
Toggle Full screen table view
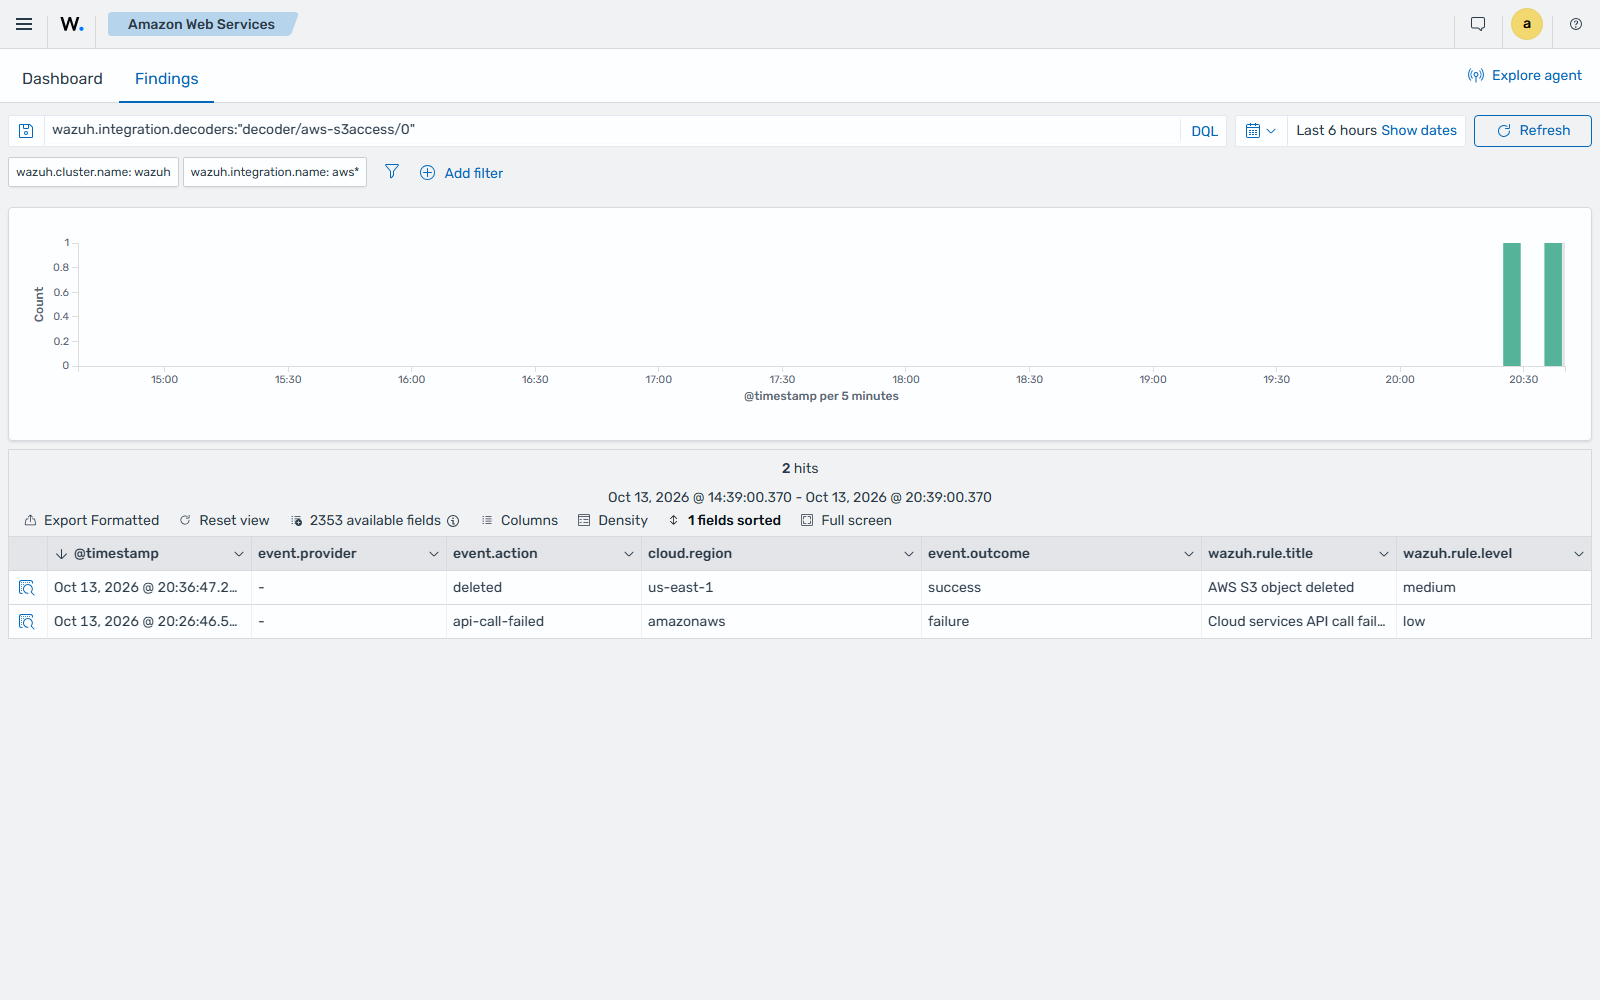(847, 521)
